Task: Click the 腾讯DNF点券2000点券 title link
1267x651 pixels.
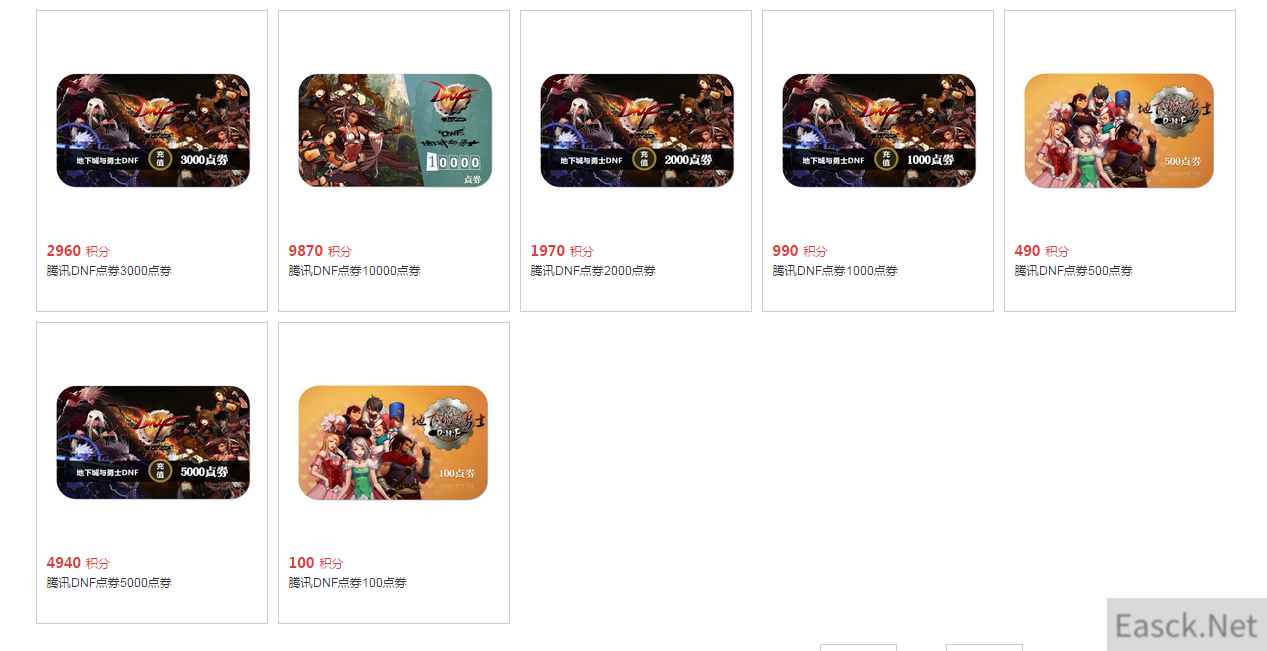Action: point(593,271)
